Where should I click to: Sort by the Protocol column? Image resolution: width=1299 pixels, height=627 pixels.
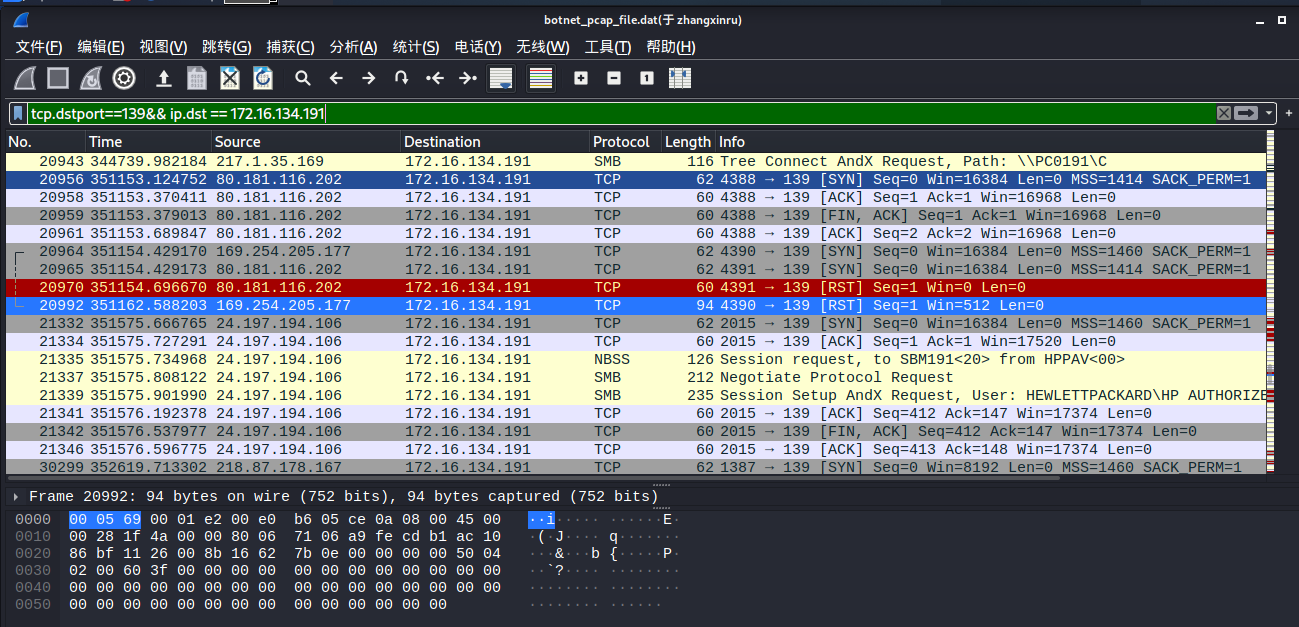pos(625,142)
